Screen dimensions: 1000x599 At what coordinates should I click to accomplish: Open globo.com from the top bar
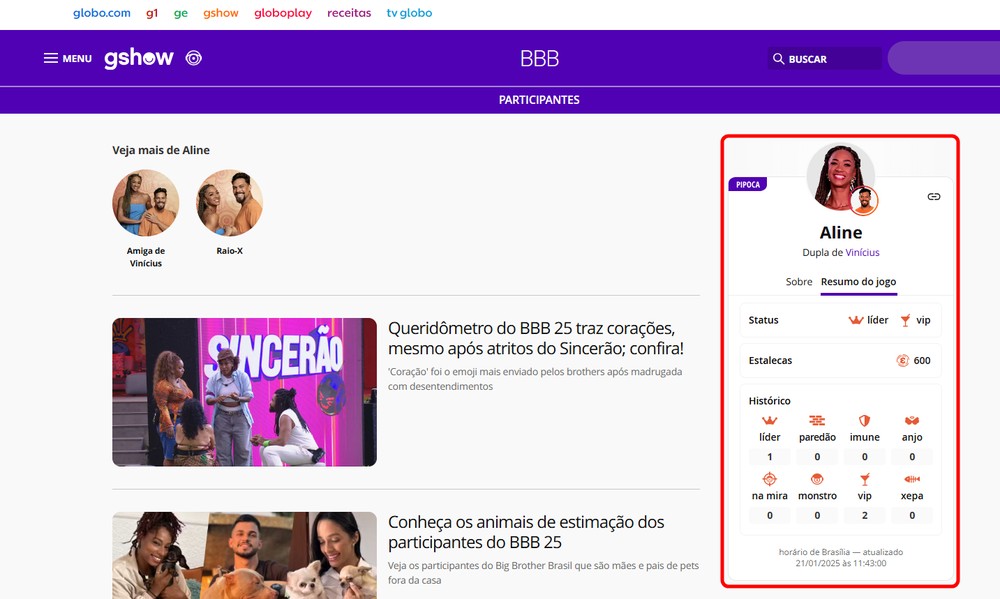102,13
